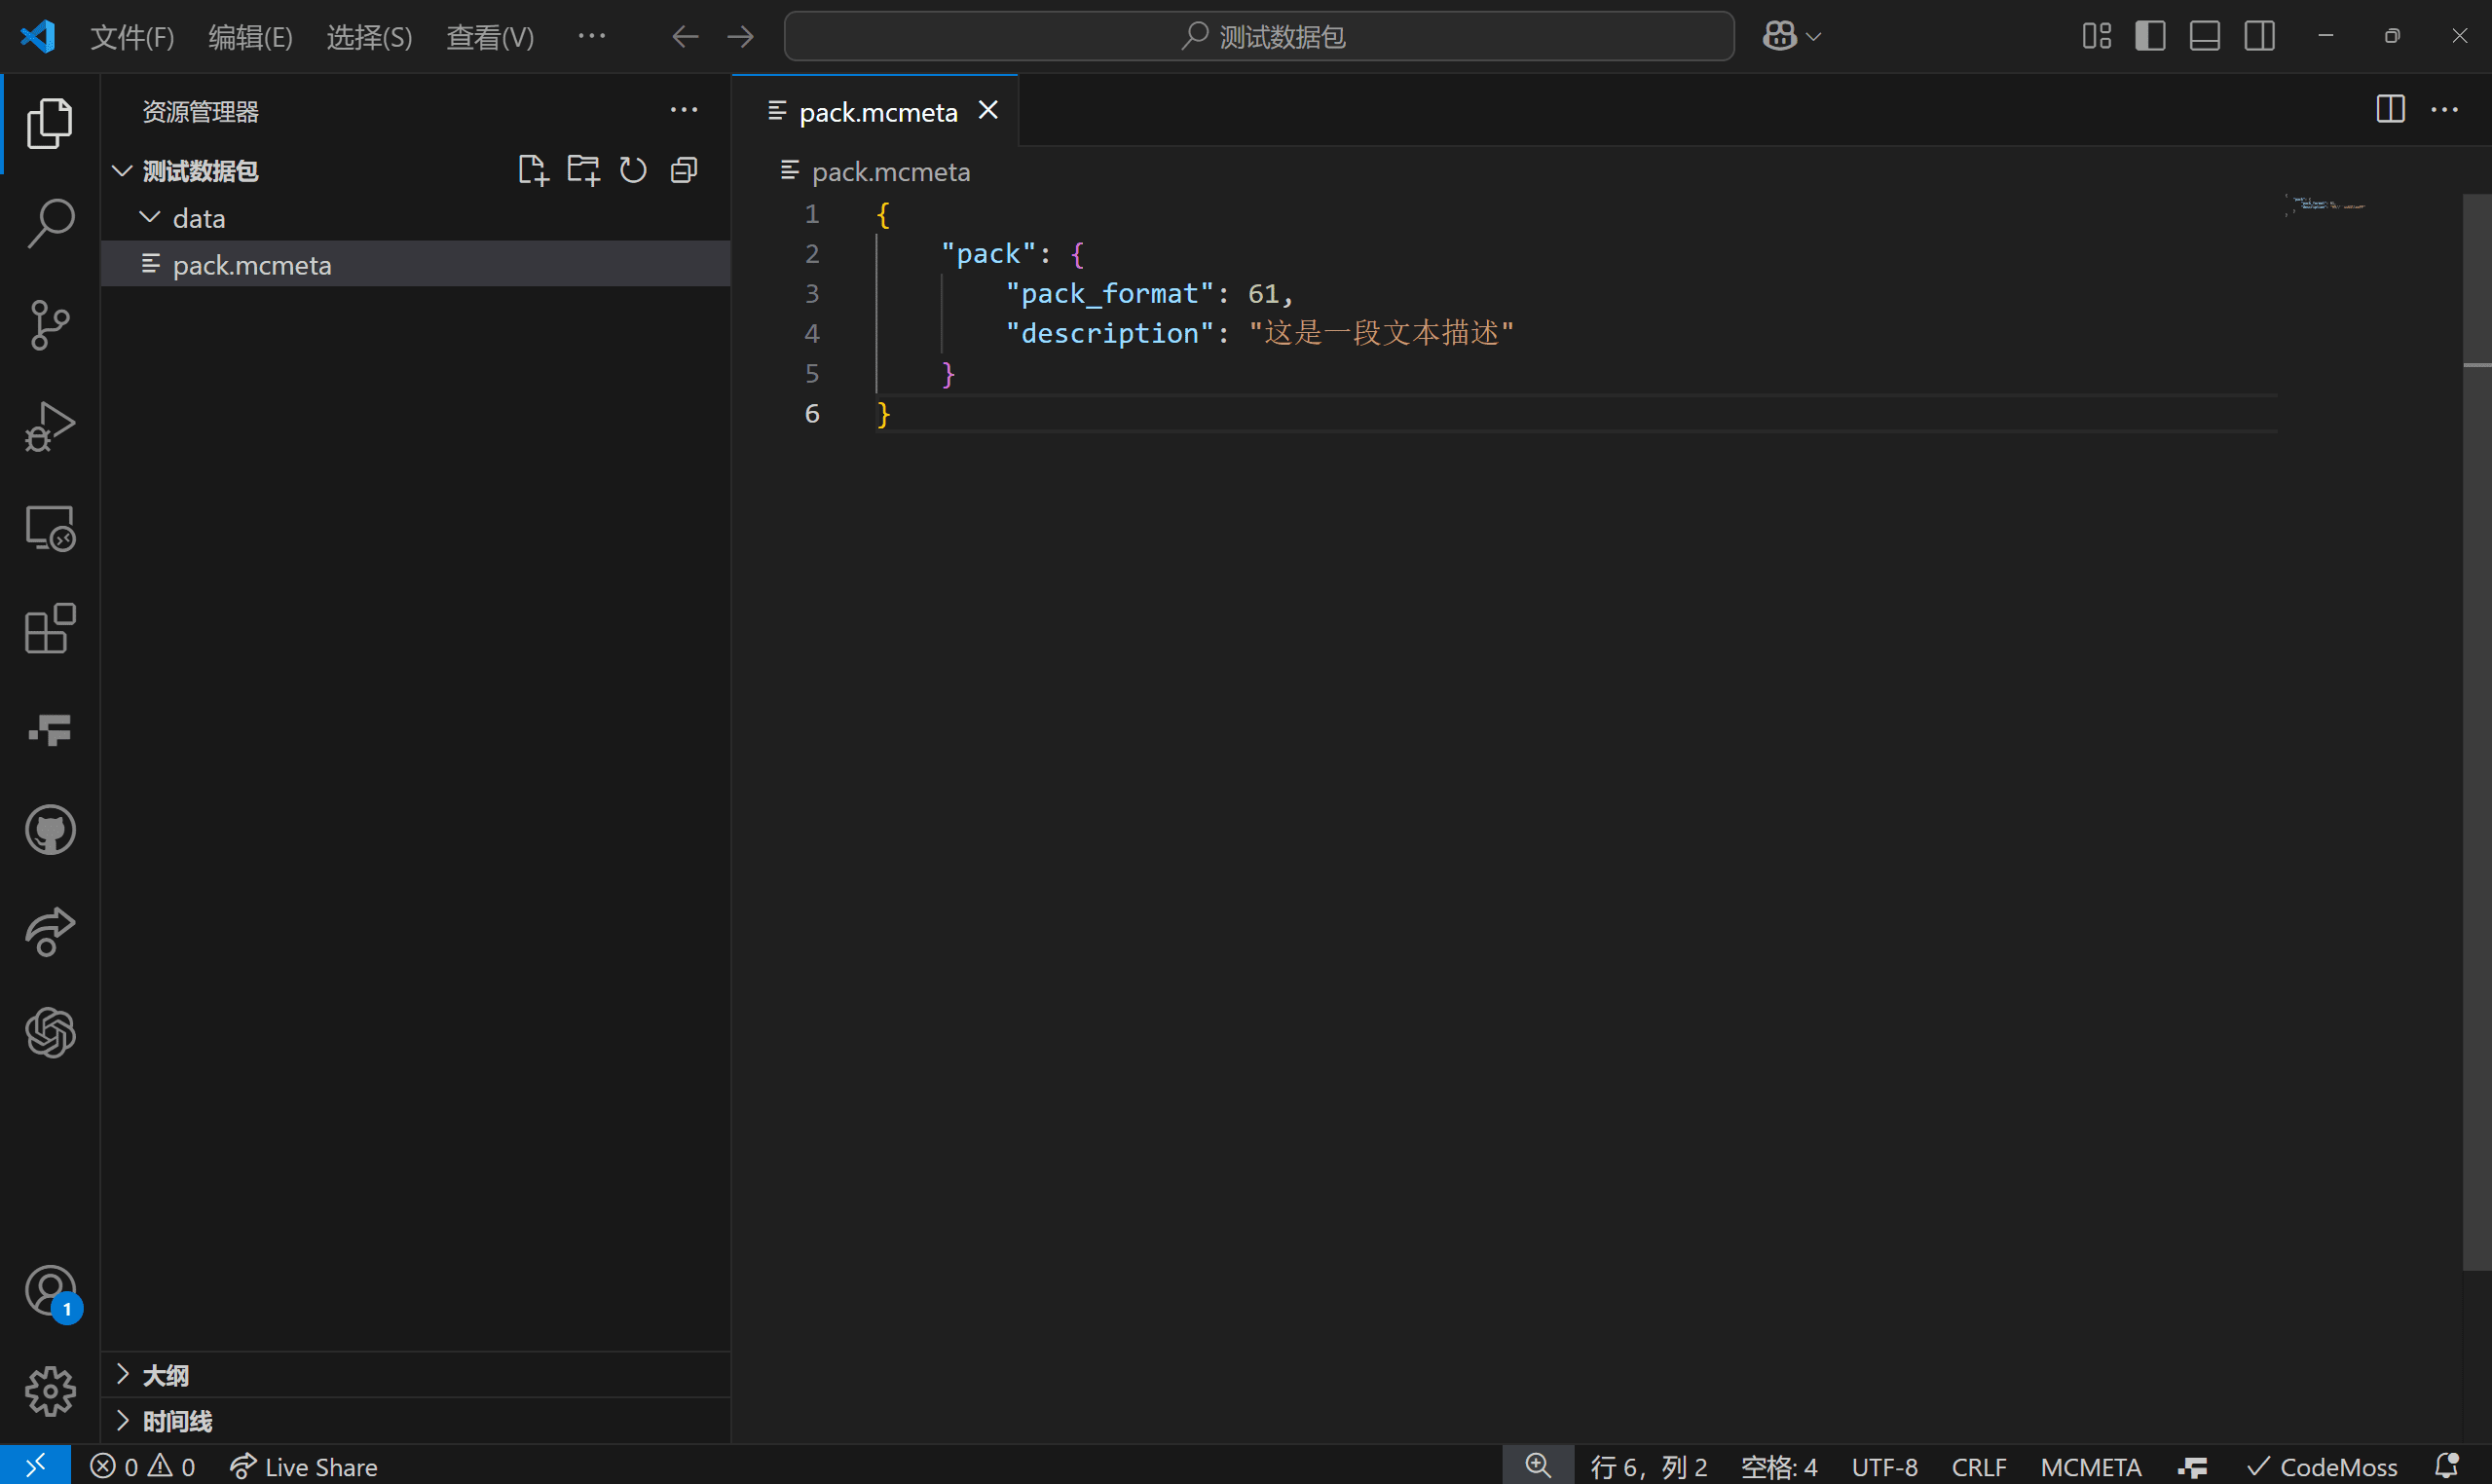Open the 文件(F) menu
Viewport: 2492px width, 1484px height.
pos(132,37)
